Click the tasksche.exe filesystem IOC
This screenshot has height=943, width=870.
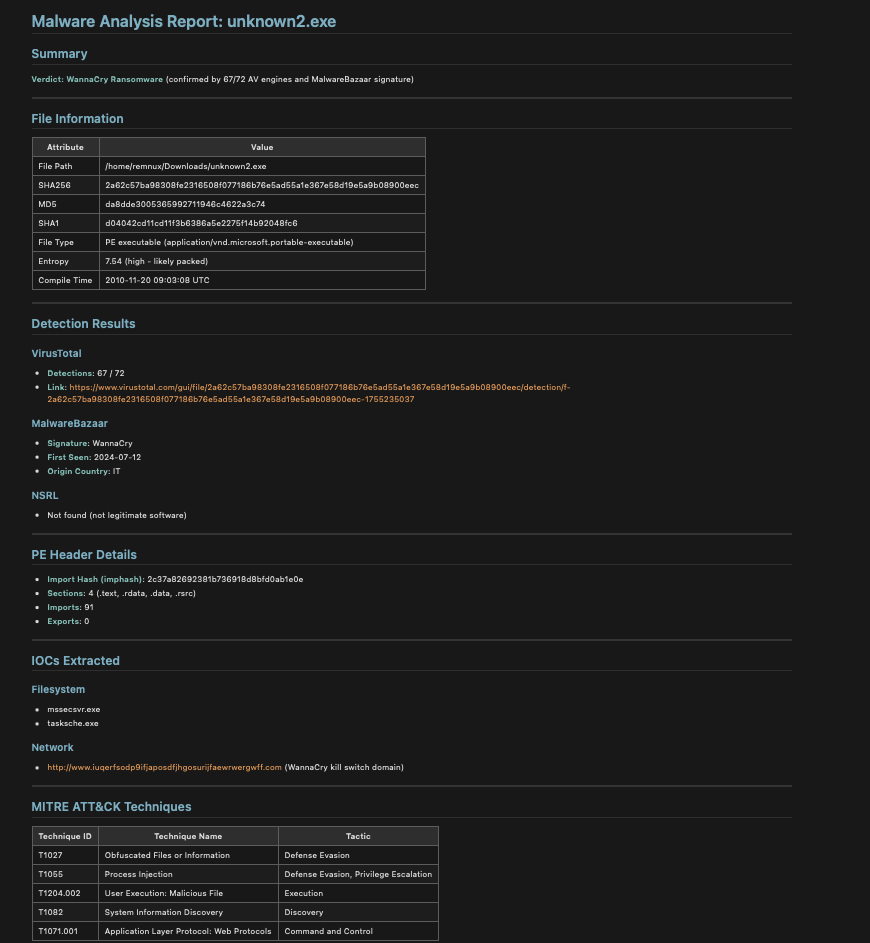73,723
